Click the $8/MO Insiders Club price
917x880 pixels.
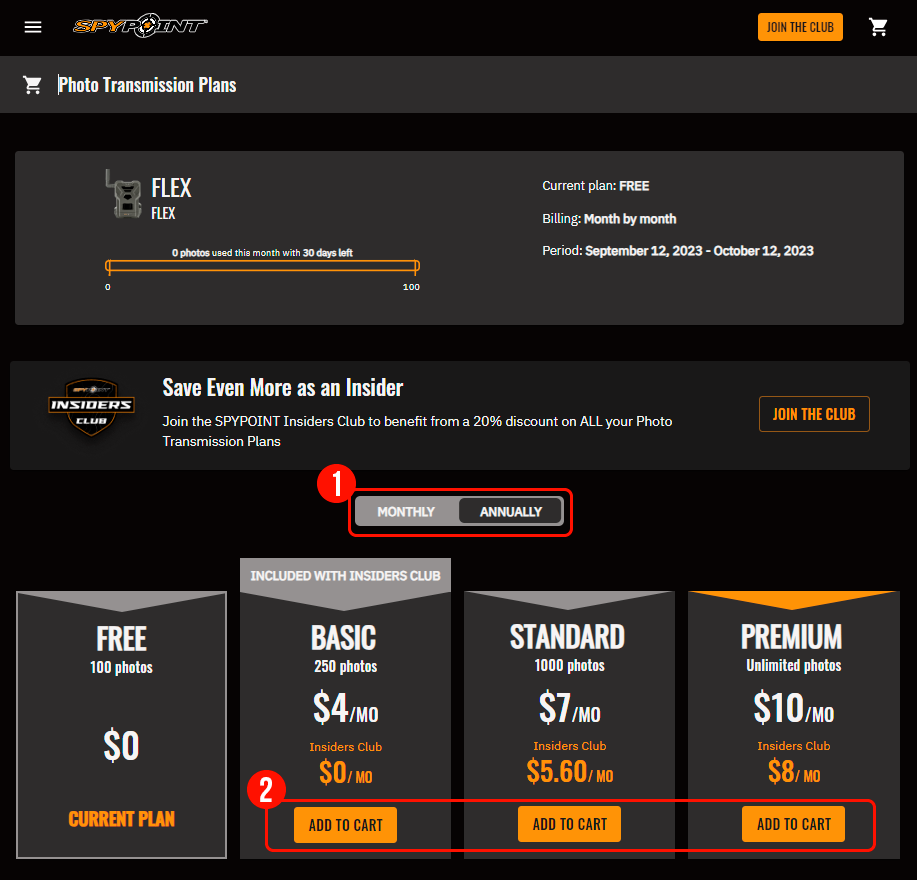[x=794, y=771]
